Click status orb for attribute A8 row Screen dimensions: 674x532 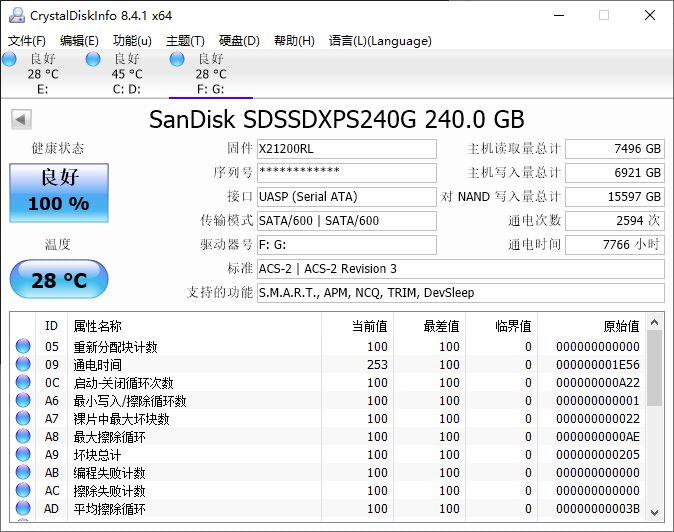(23, 436)
